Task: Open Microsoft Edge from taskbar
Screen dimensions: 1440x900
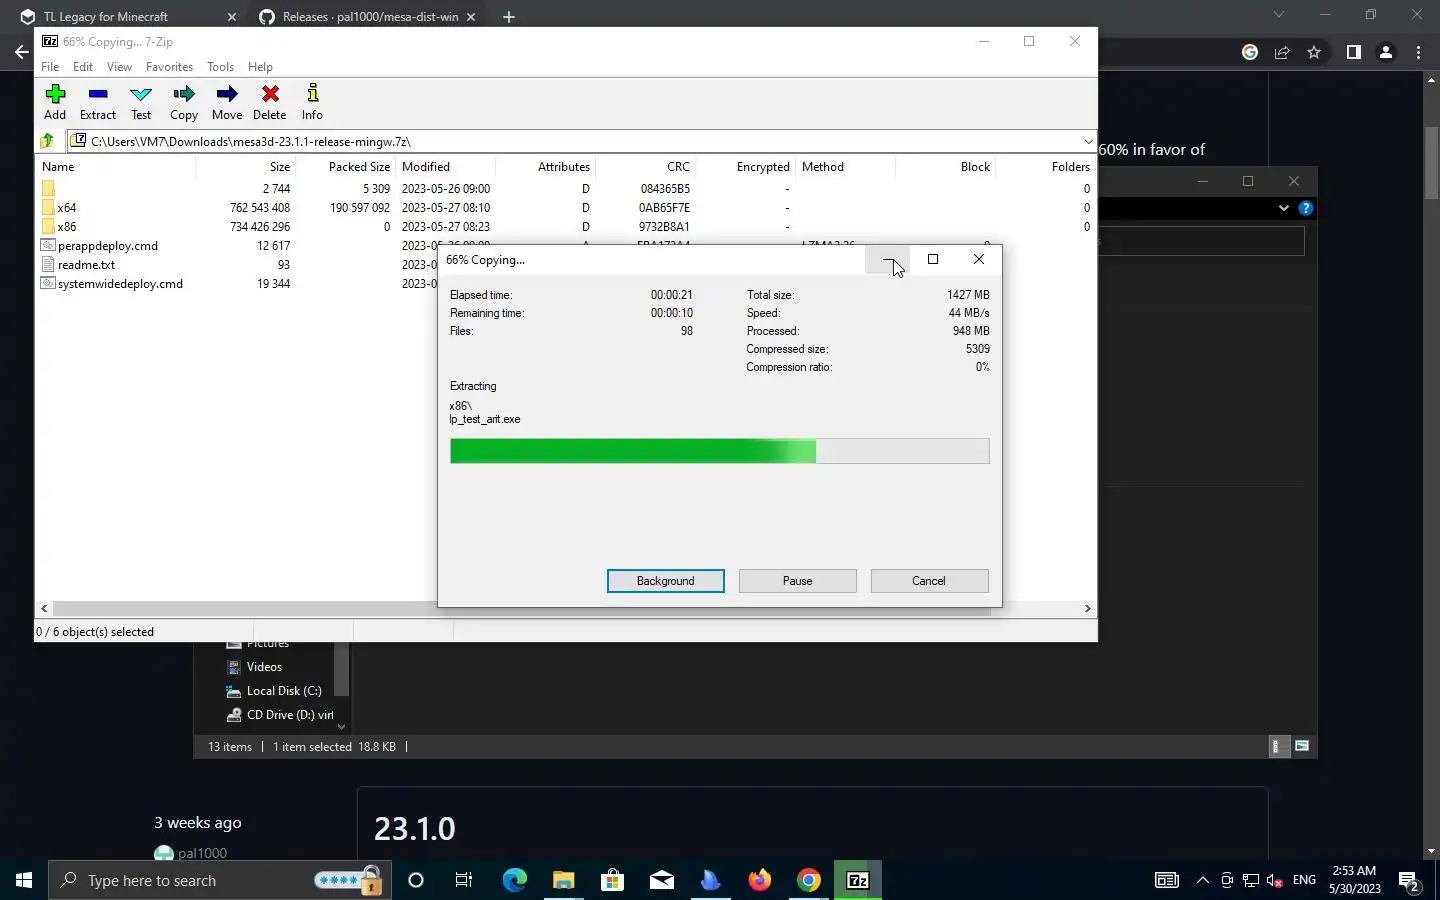Action: click(514, 880)
